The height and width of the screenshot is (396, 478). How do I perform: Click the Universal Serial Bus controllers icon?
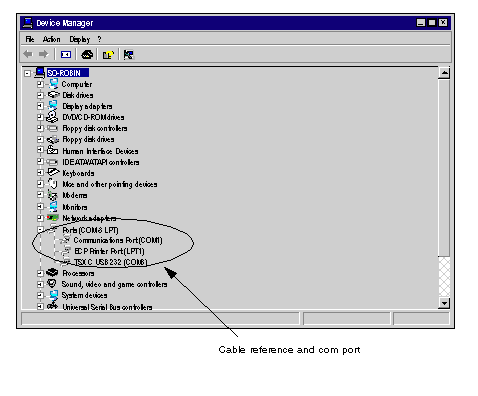52,305
